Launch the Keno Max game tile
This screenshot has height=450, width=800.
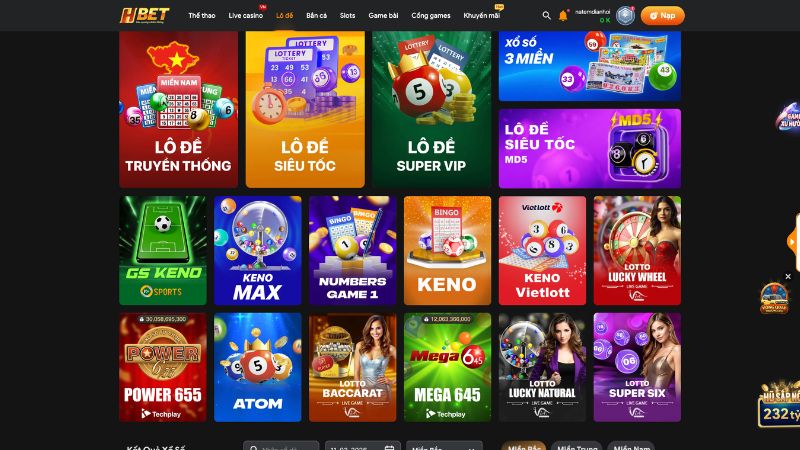coord(258,251)
